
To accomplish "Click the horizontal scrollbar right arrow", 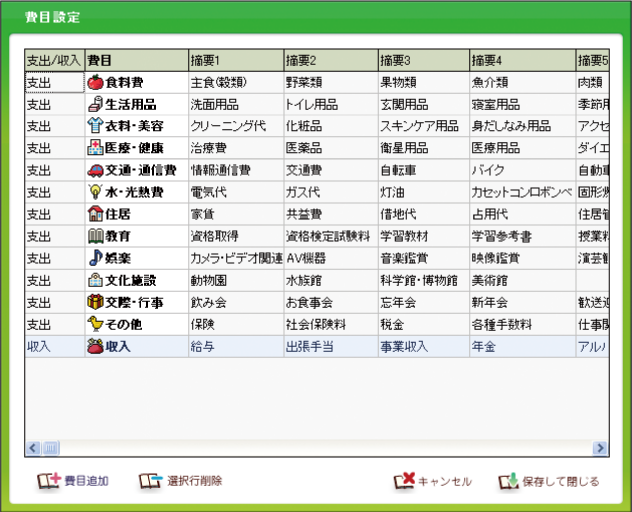I will (x=601, y=449).
